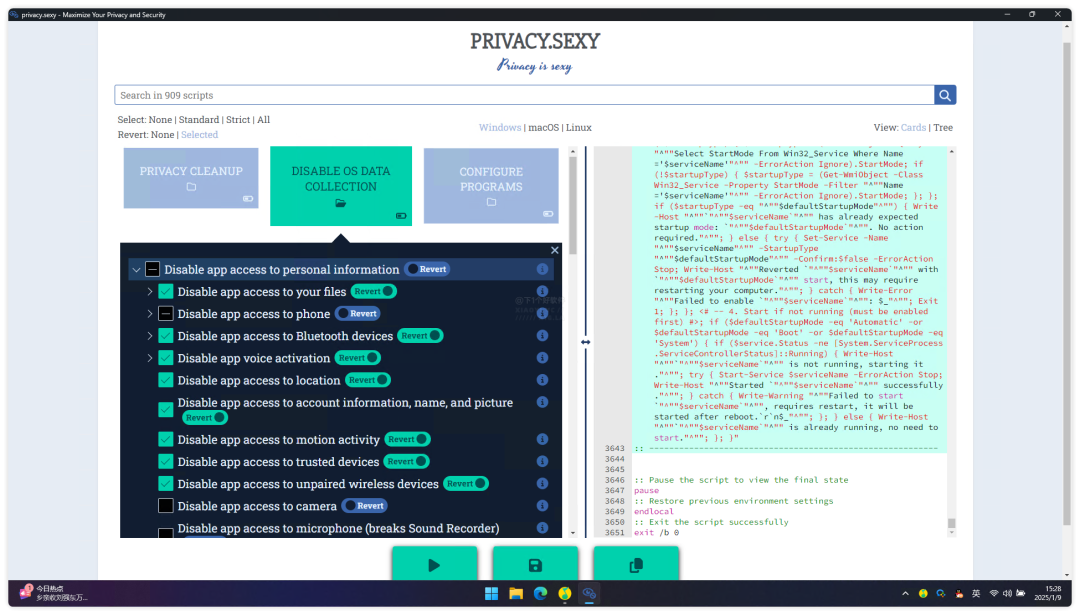Open Windows Start menu

[x=491, y=594]
